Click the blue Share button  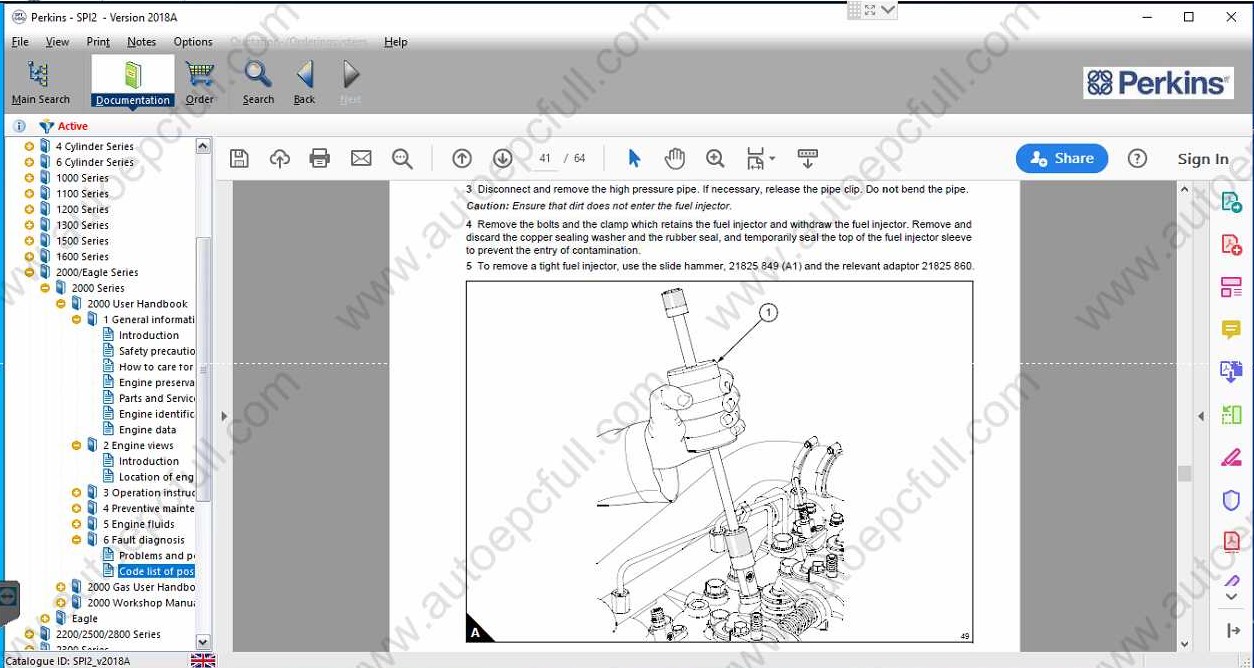tap(1062, 158)
